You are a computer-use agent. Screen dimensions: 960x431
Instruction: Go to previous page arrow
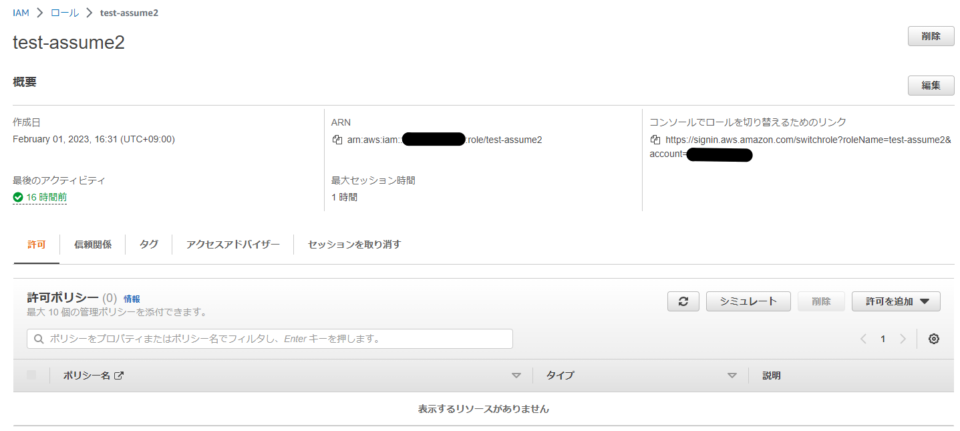coord(863,339)
